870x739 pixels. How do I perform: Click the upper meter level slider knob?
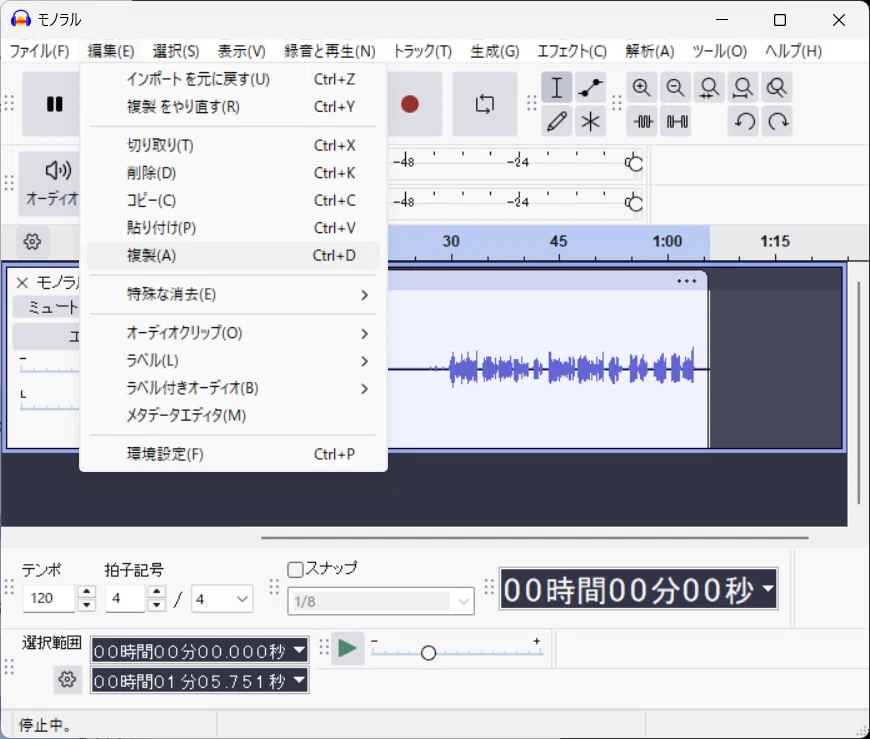pos(634,163)
